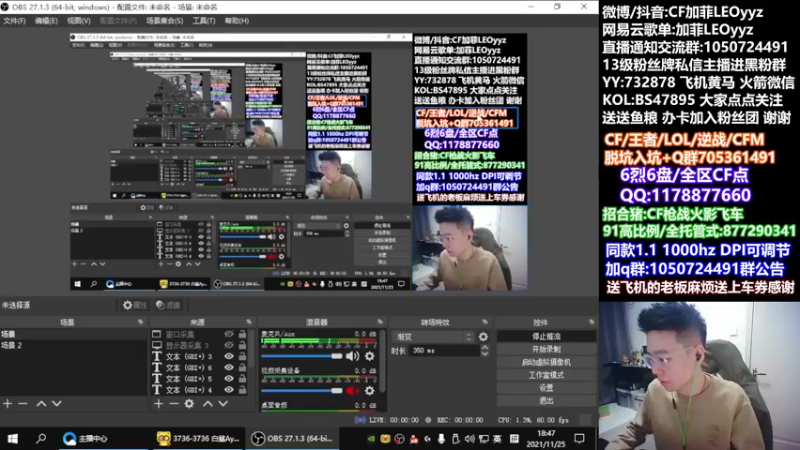Viewport: 800px width, 450px height.
Task: Click the volume speaker icon in the system tray
Action: click(x=469, y=439)
